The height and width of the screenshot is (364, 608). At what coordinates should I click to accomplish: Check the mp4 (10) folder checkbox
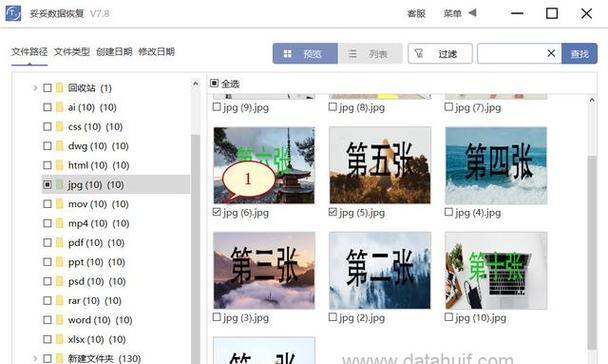tap(47, 223)
